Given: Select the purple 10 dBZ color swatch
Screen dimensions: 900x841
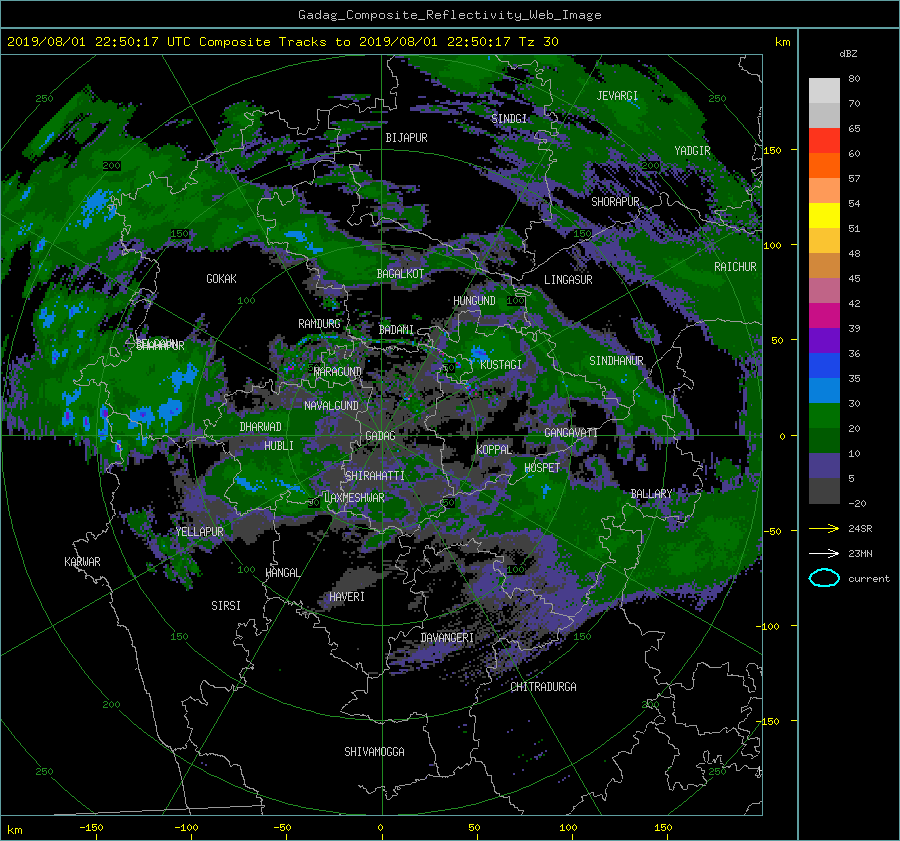Looking at the screenshot, I should pos(824,465).
